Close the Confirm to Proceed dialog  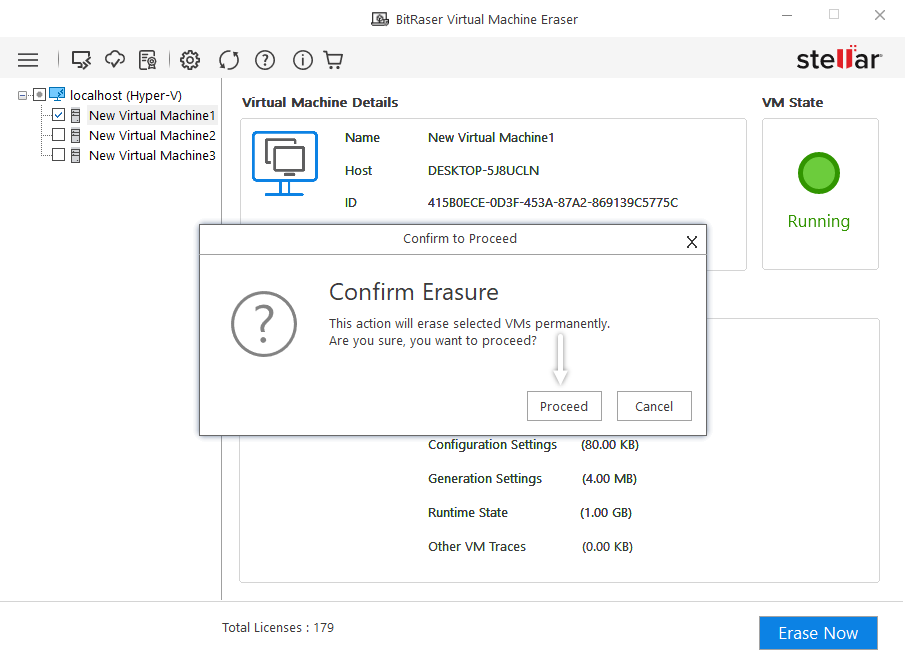click(692, 242)
